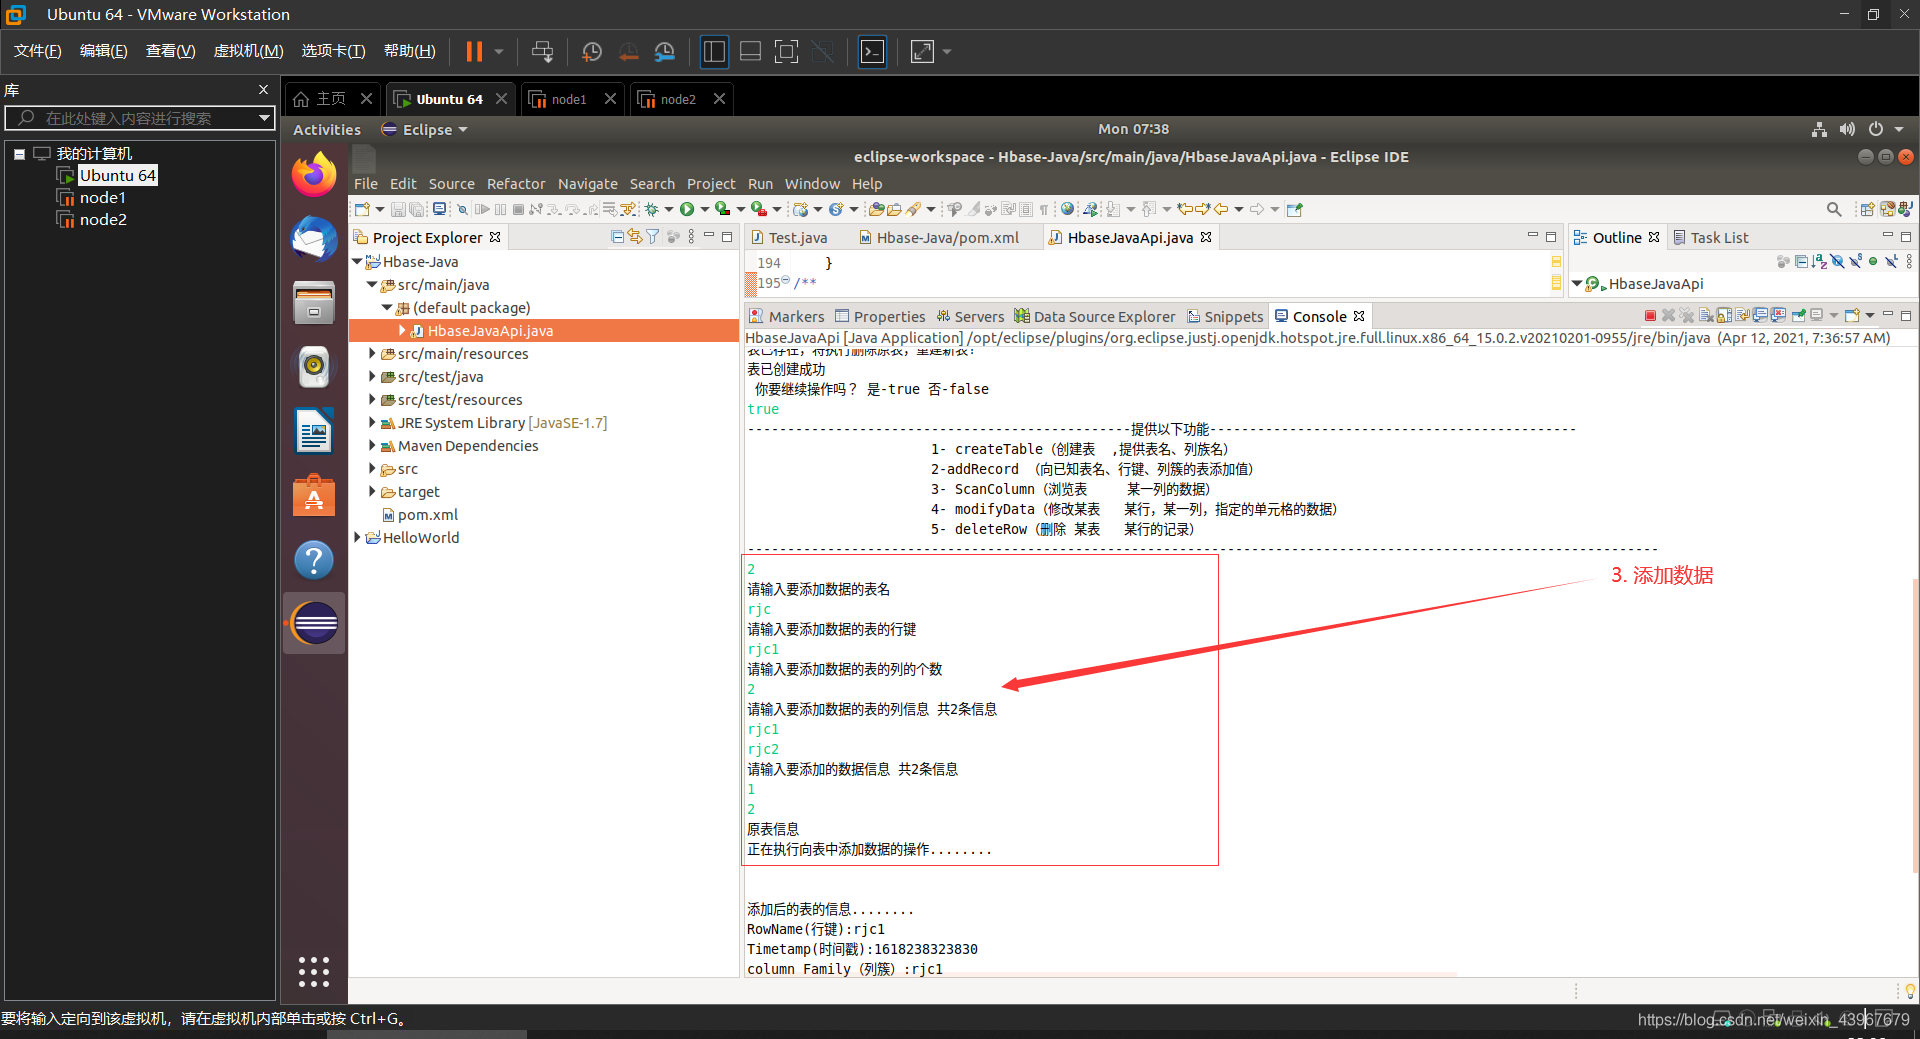Toggle Word Wrap in Console toolbar

pyautogui.click(x=1742, y=316)
